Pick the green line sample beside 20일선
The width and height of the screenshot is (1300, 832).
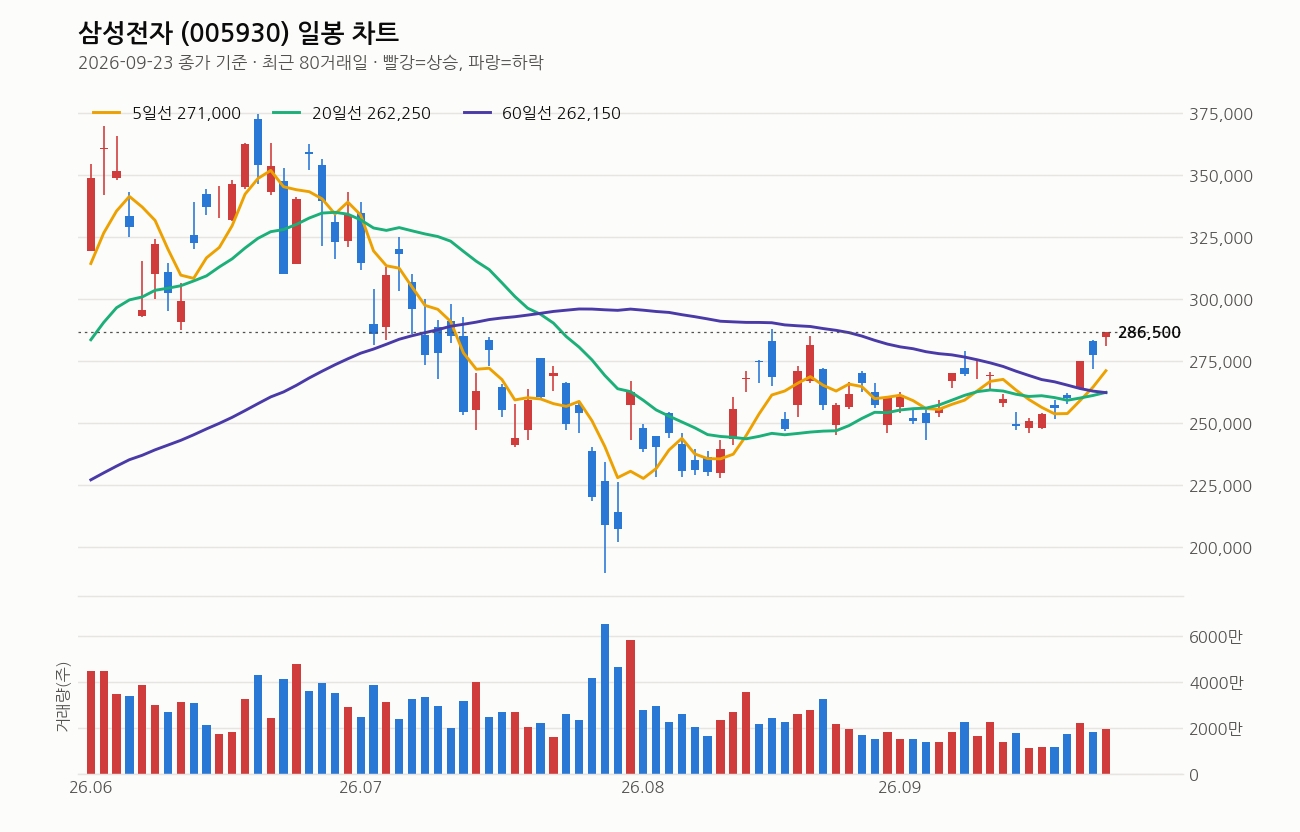click(287, 114)
